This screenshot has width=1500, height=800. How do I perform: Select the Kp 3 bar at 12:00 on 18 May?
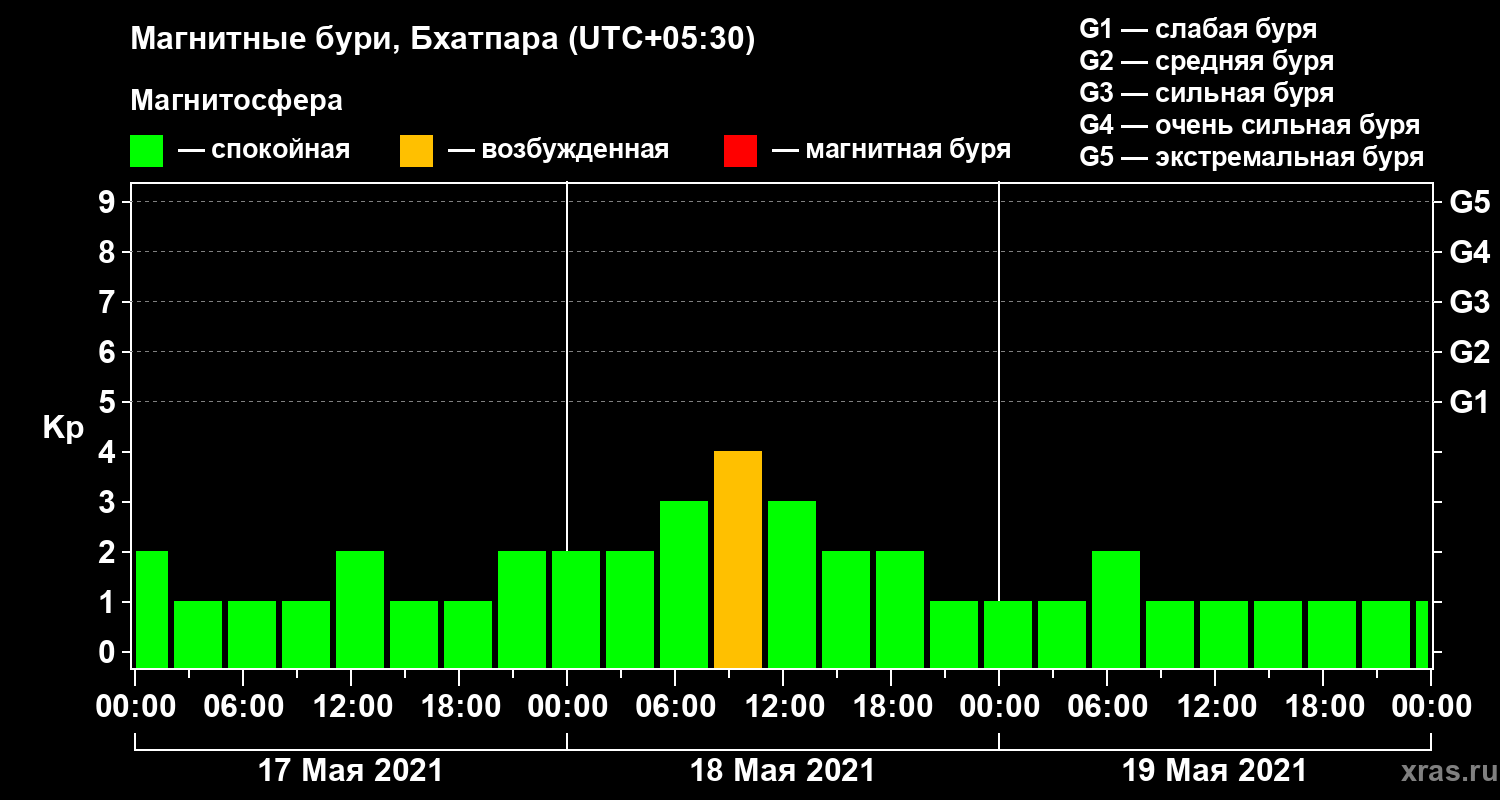(792, 584)
